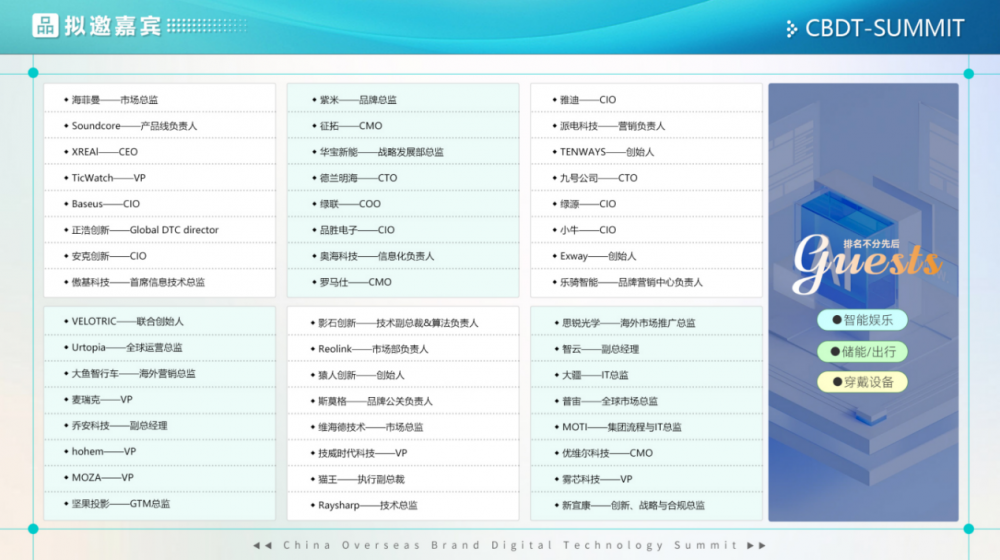Open the VELOTRIC 联合创始人 entry

pyautogui.click(x=127, y=322)
